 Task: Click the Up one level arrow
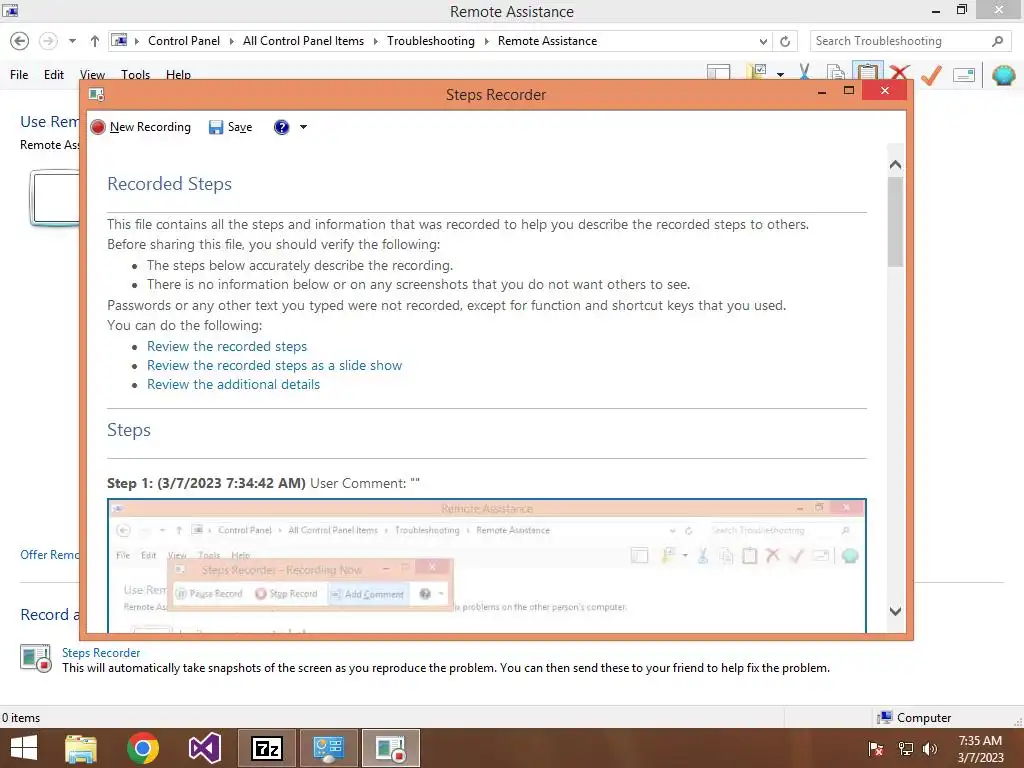95,41
